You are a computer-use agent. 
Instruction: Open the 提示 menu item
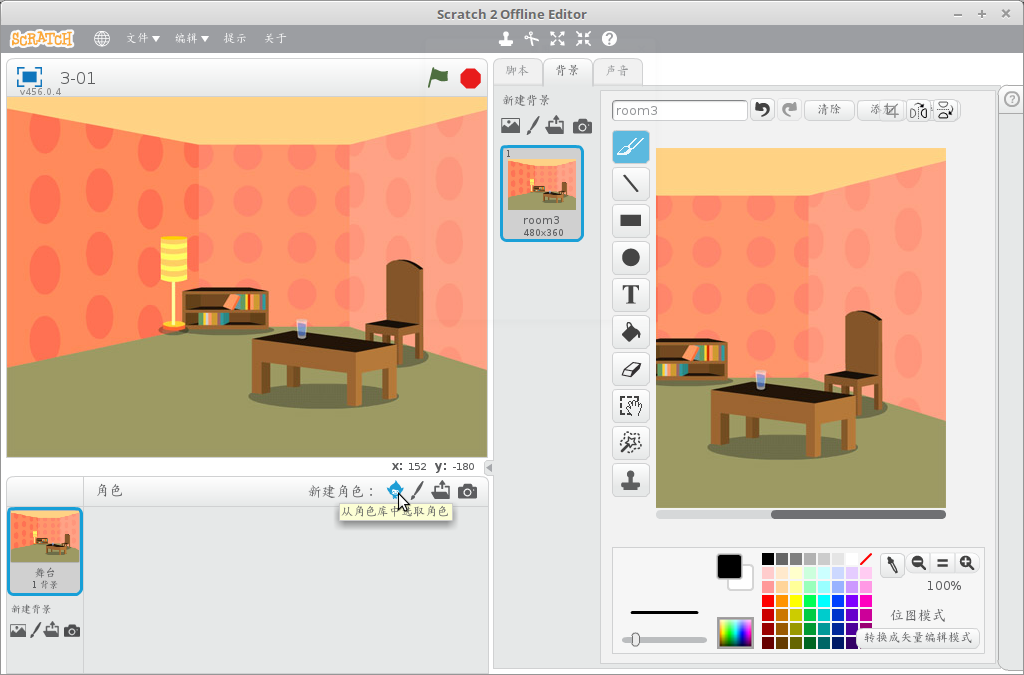[x=235, y=39]
